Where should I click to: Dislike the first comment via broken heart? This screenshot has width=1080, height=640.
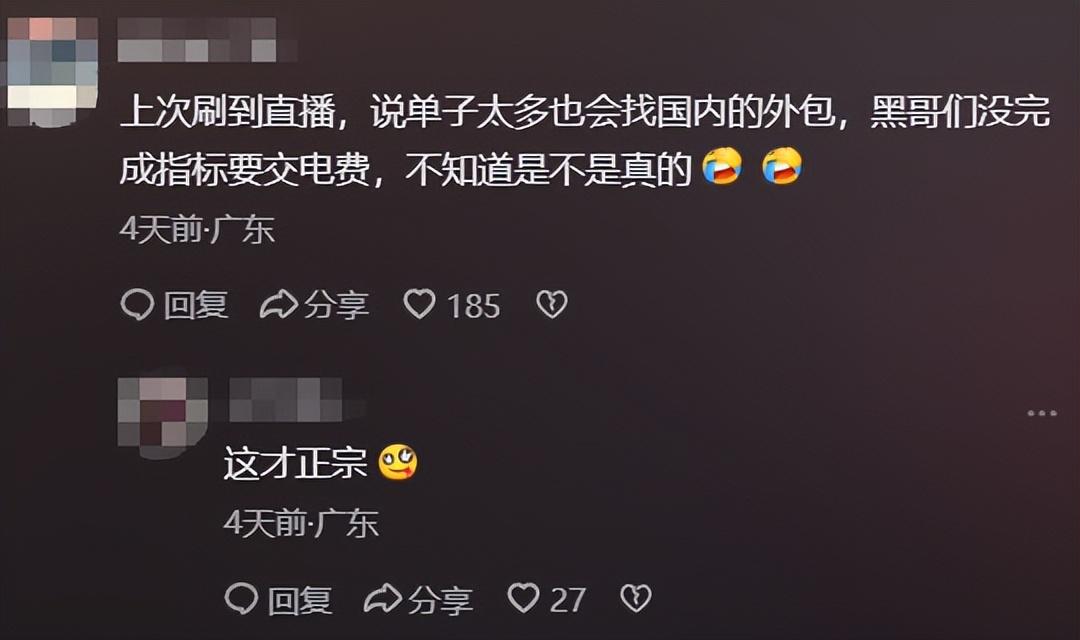click(552, 304)
